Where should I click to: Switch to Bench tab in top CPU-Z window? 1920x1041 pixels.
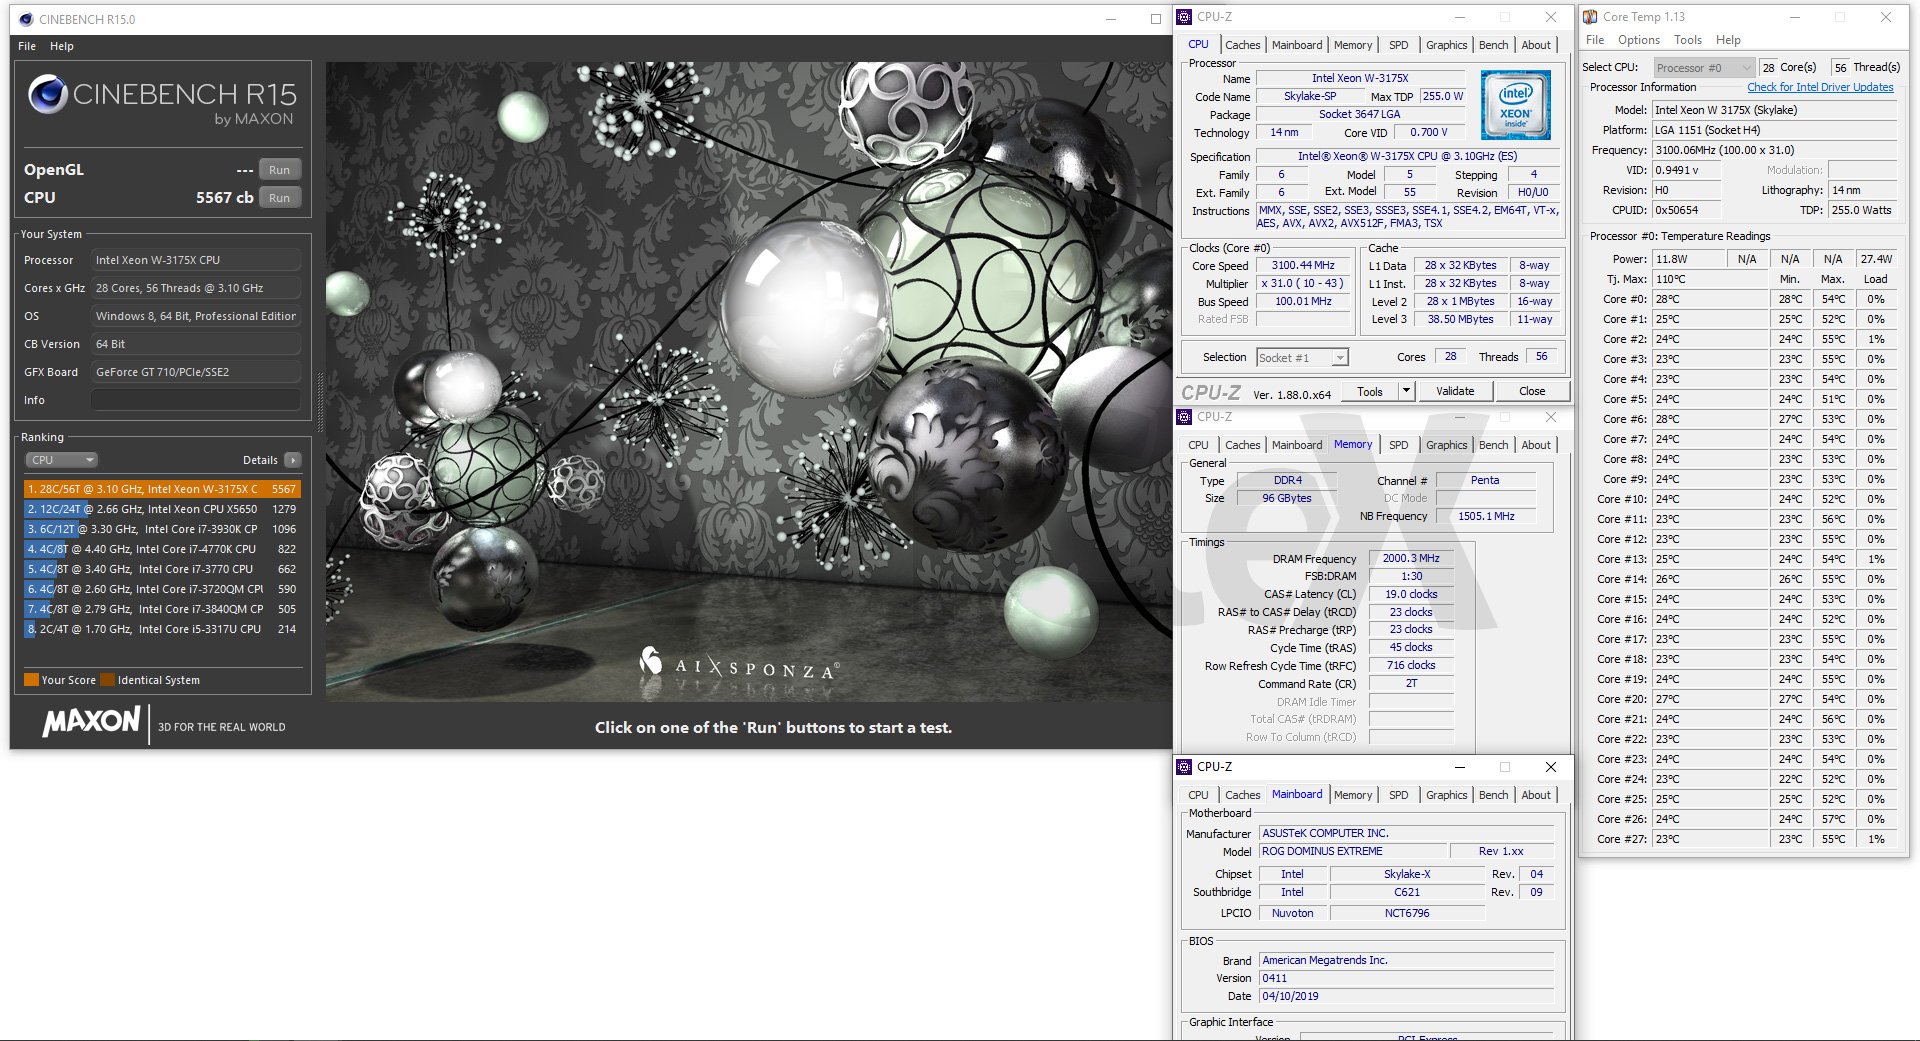pos(1493,45)
